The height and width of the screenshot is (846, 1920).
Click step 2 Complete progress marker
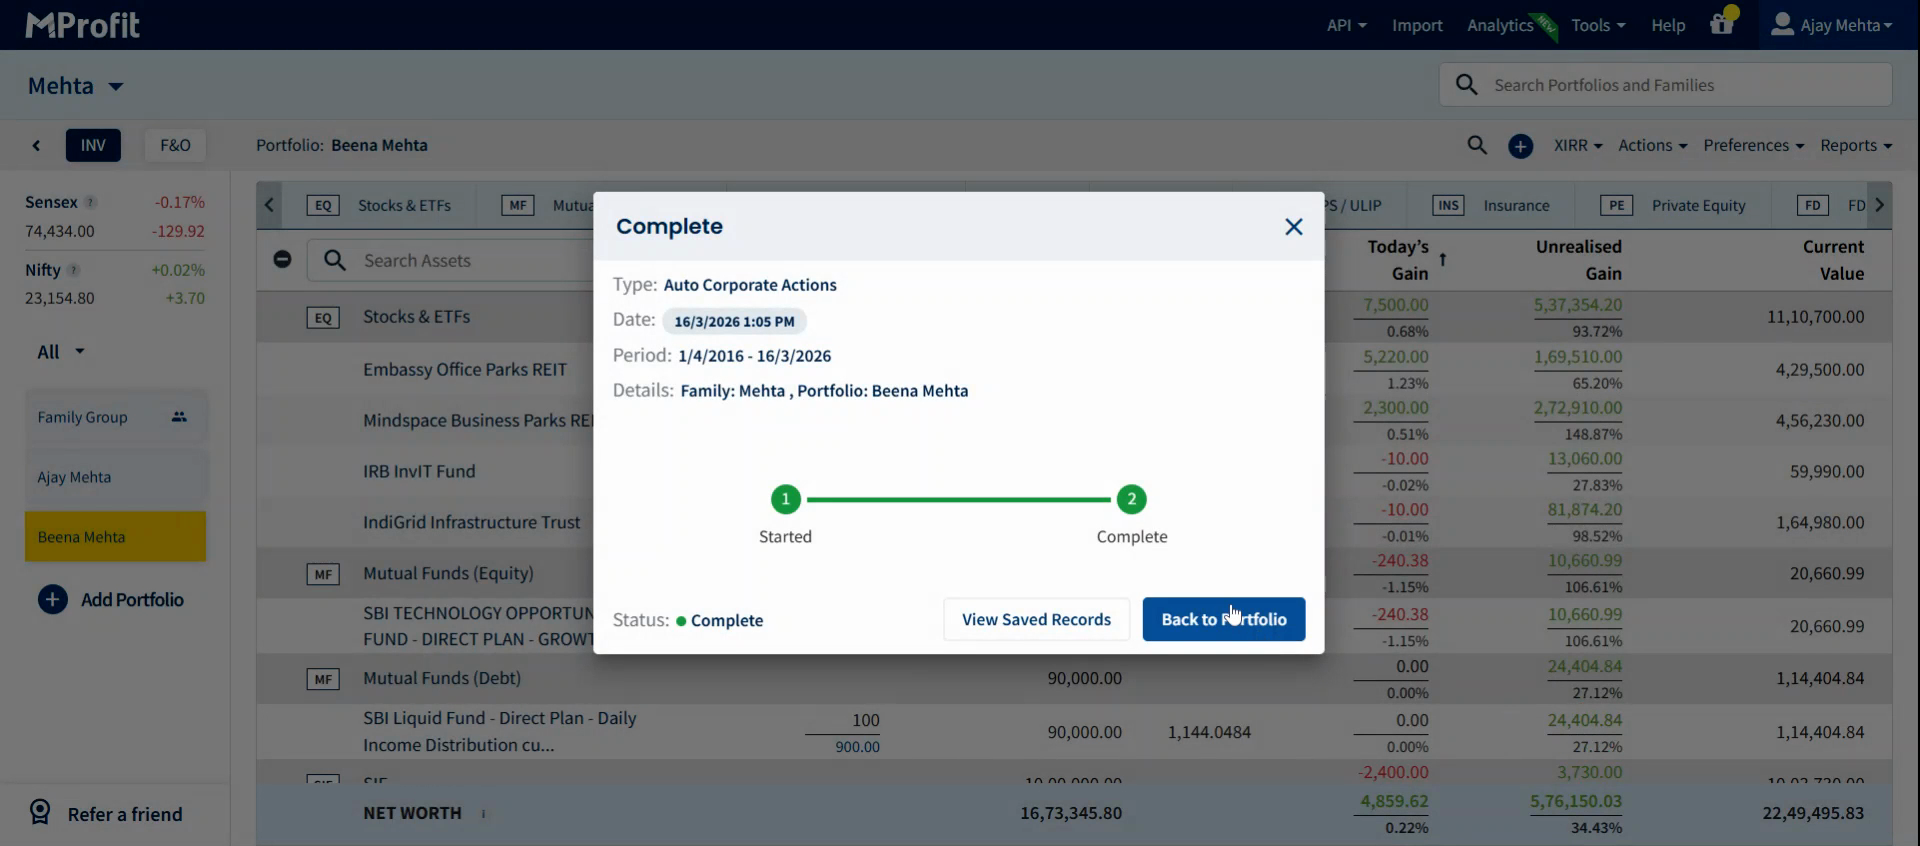click(x=1131, y=499)
